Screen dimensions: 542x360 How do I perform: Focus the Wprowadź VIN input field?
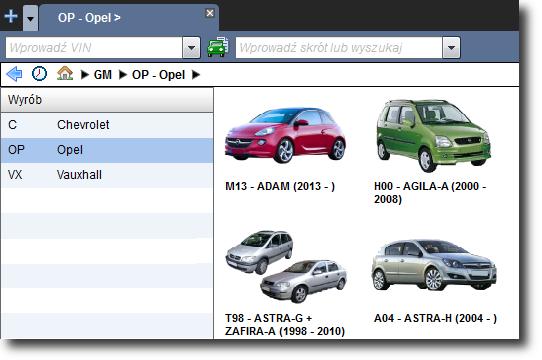tap(94, 48)
